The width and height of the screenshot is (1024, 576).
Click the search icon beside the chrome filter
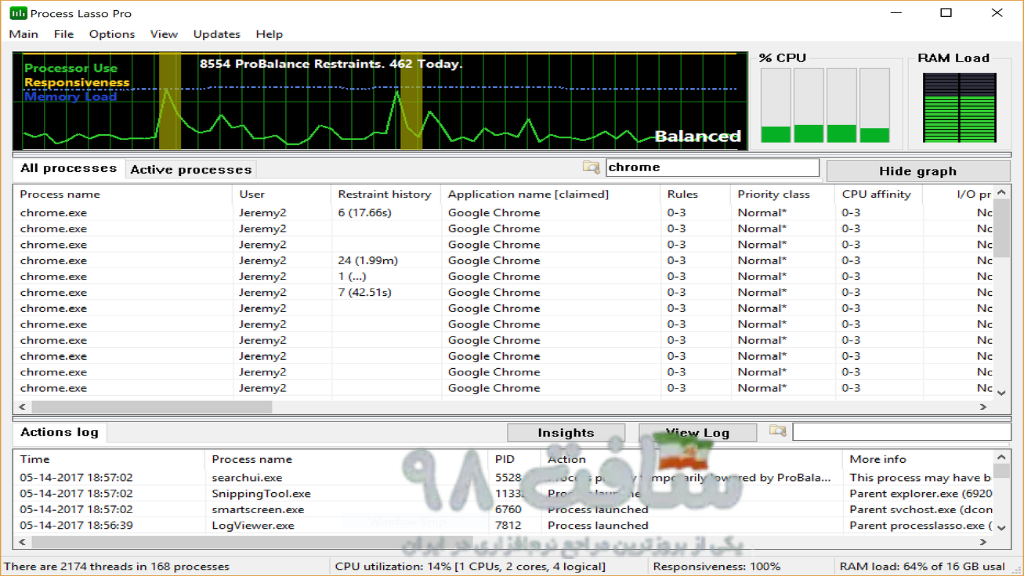point(591,167)
